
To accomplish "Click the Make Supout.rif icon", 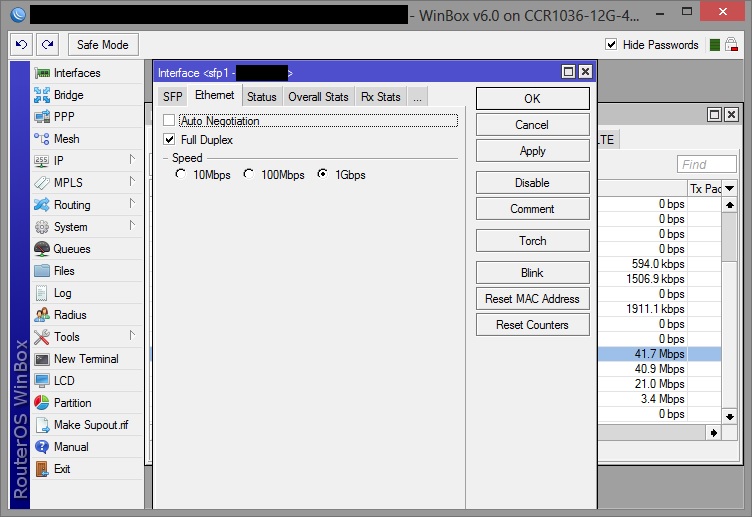I will coord(42,425).
